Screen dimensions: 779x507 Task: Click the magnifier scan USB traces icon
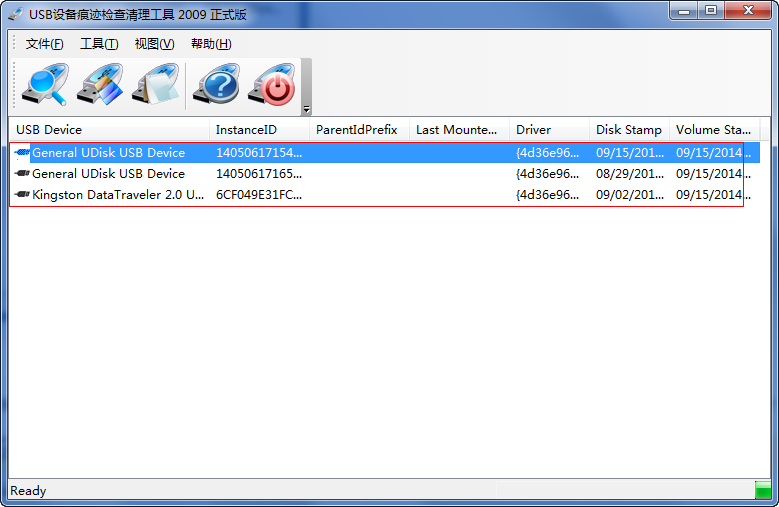point(45,84)
